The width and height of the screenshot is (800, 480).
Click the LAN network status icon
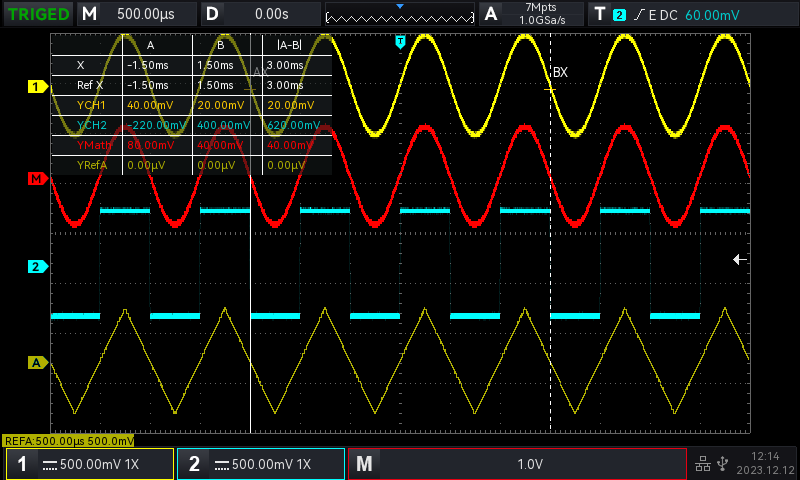[703, 464]
